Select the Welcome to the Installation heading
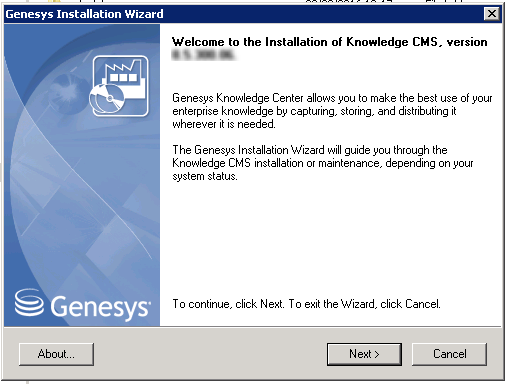Viewport: 505px width, 384px height. pos(329,42)
